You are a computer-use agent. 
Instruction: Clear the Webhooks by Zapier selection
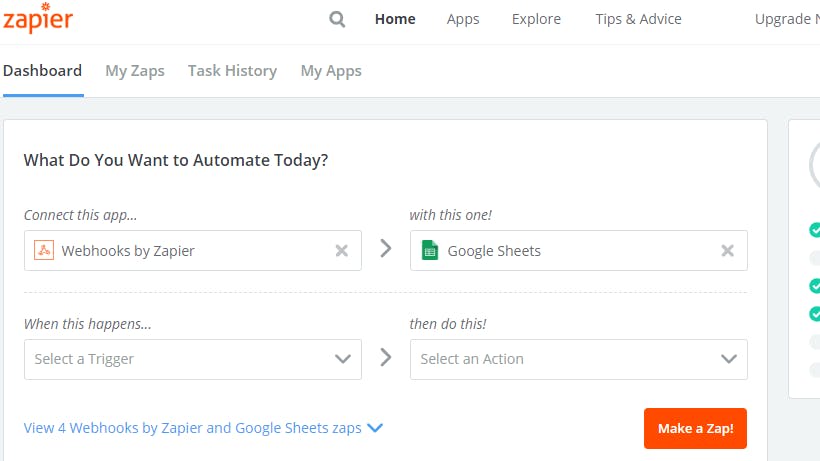[x=342, y=251]
